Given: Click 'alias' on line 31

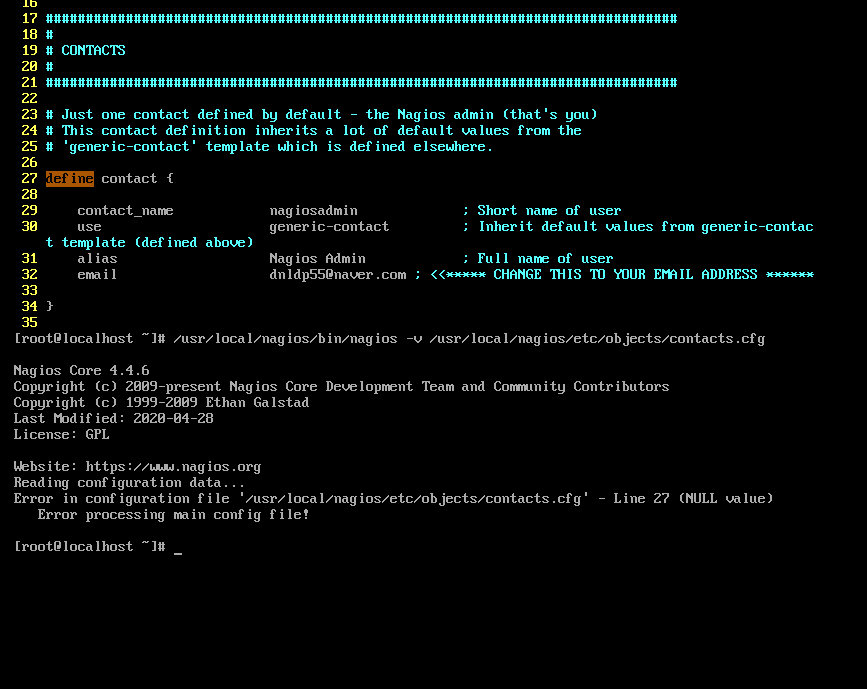Looking at the screenshot, I should pos(97,259).
